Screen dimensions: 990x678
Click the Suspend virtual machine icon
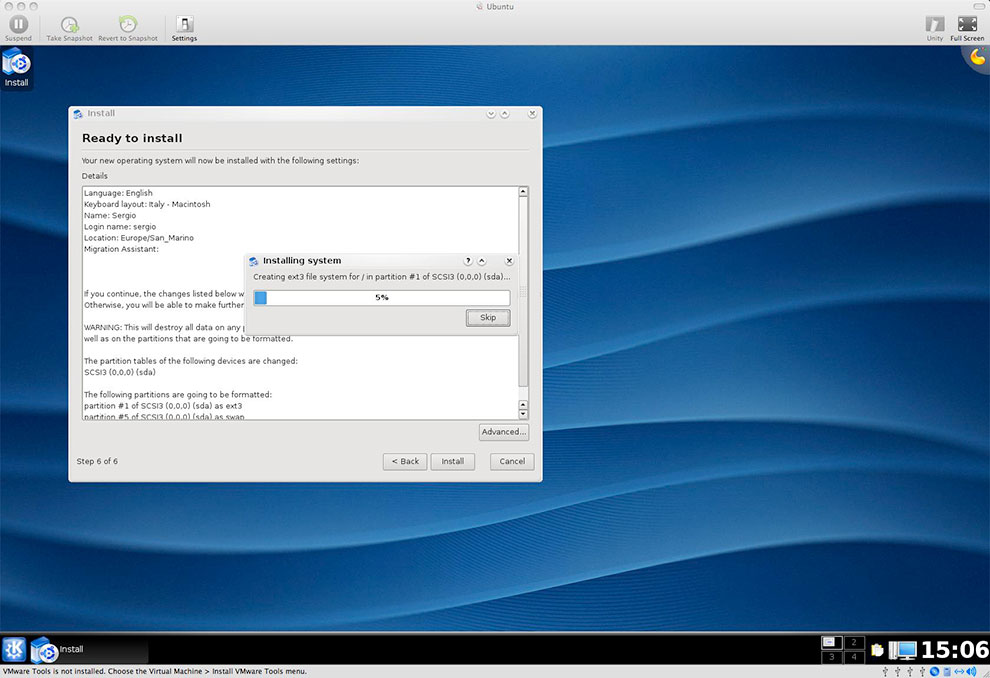[17, 24]
